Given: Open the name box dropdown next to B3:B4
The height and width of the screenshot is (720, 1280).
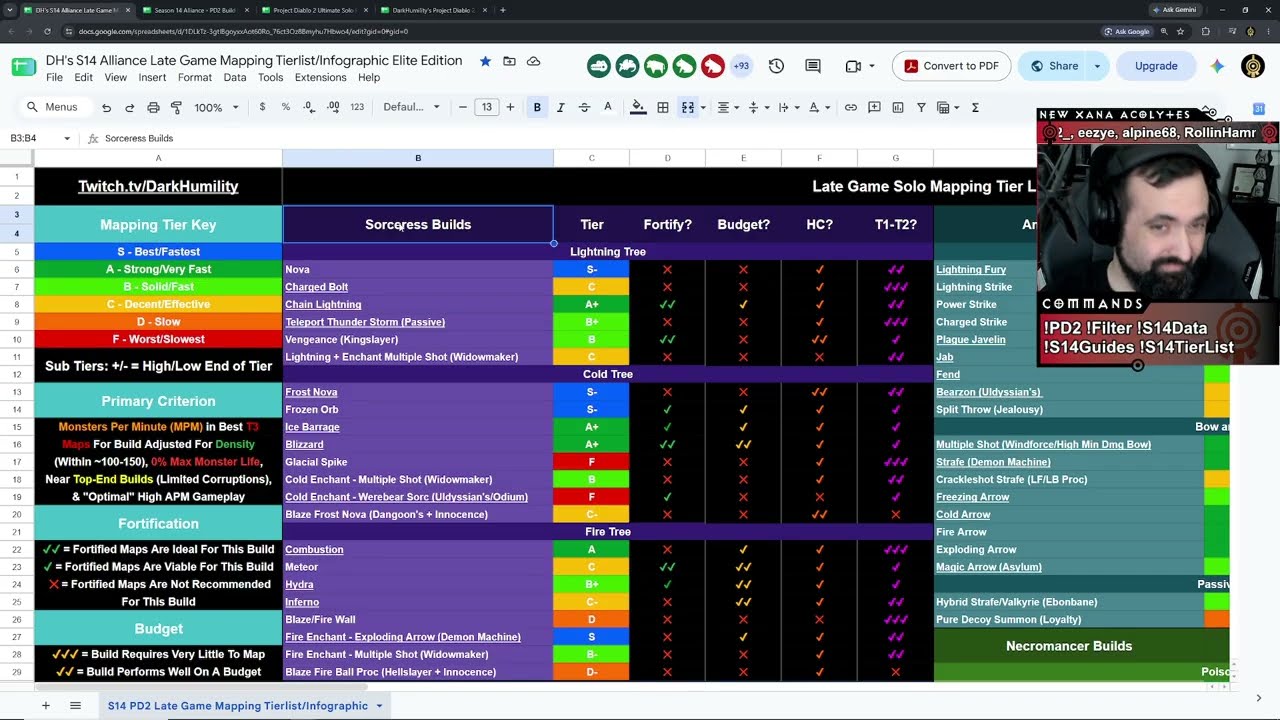Looking at the screenshot, I should click(x=67, y=138).
